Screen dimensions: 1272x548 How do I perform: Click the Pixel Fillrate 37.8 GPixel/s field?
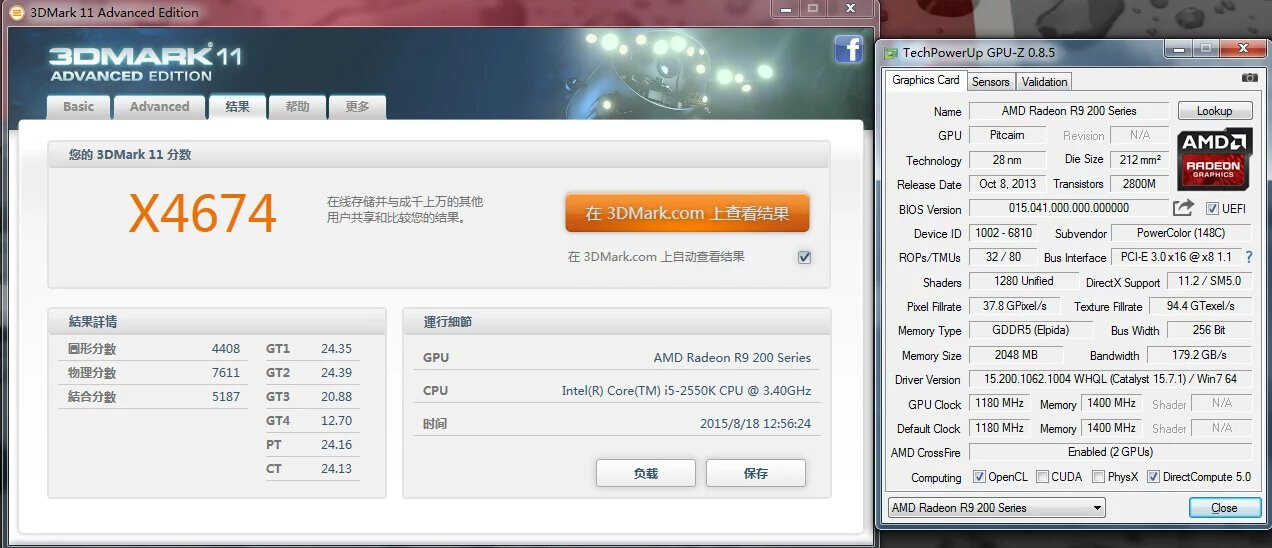tap(1014, 306)
